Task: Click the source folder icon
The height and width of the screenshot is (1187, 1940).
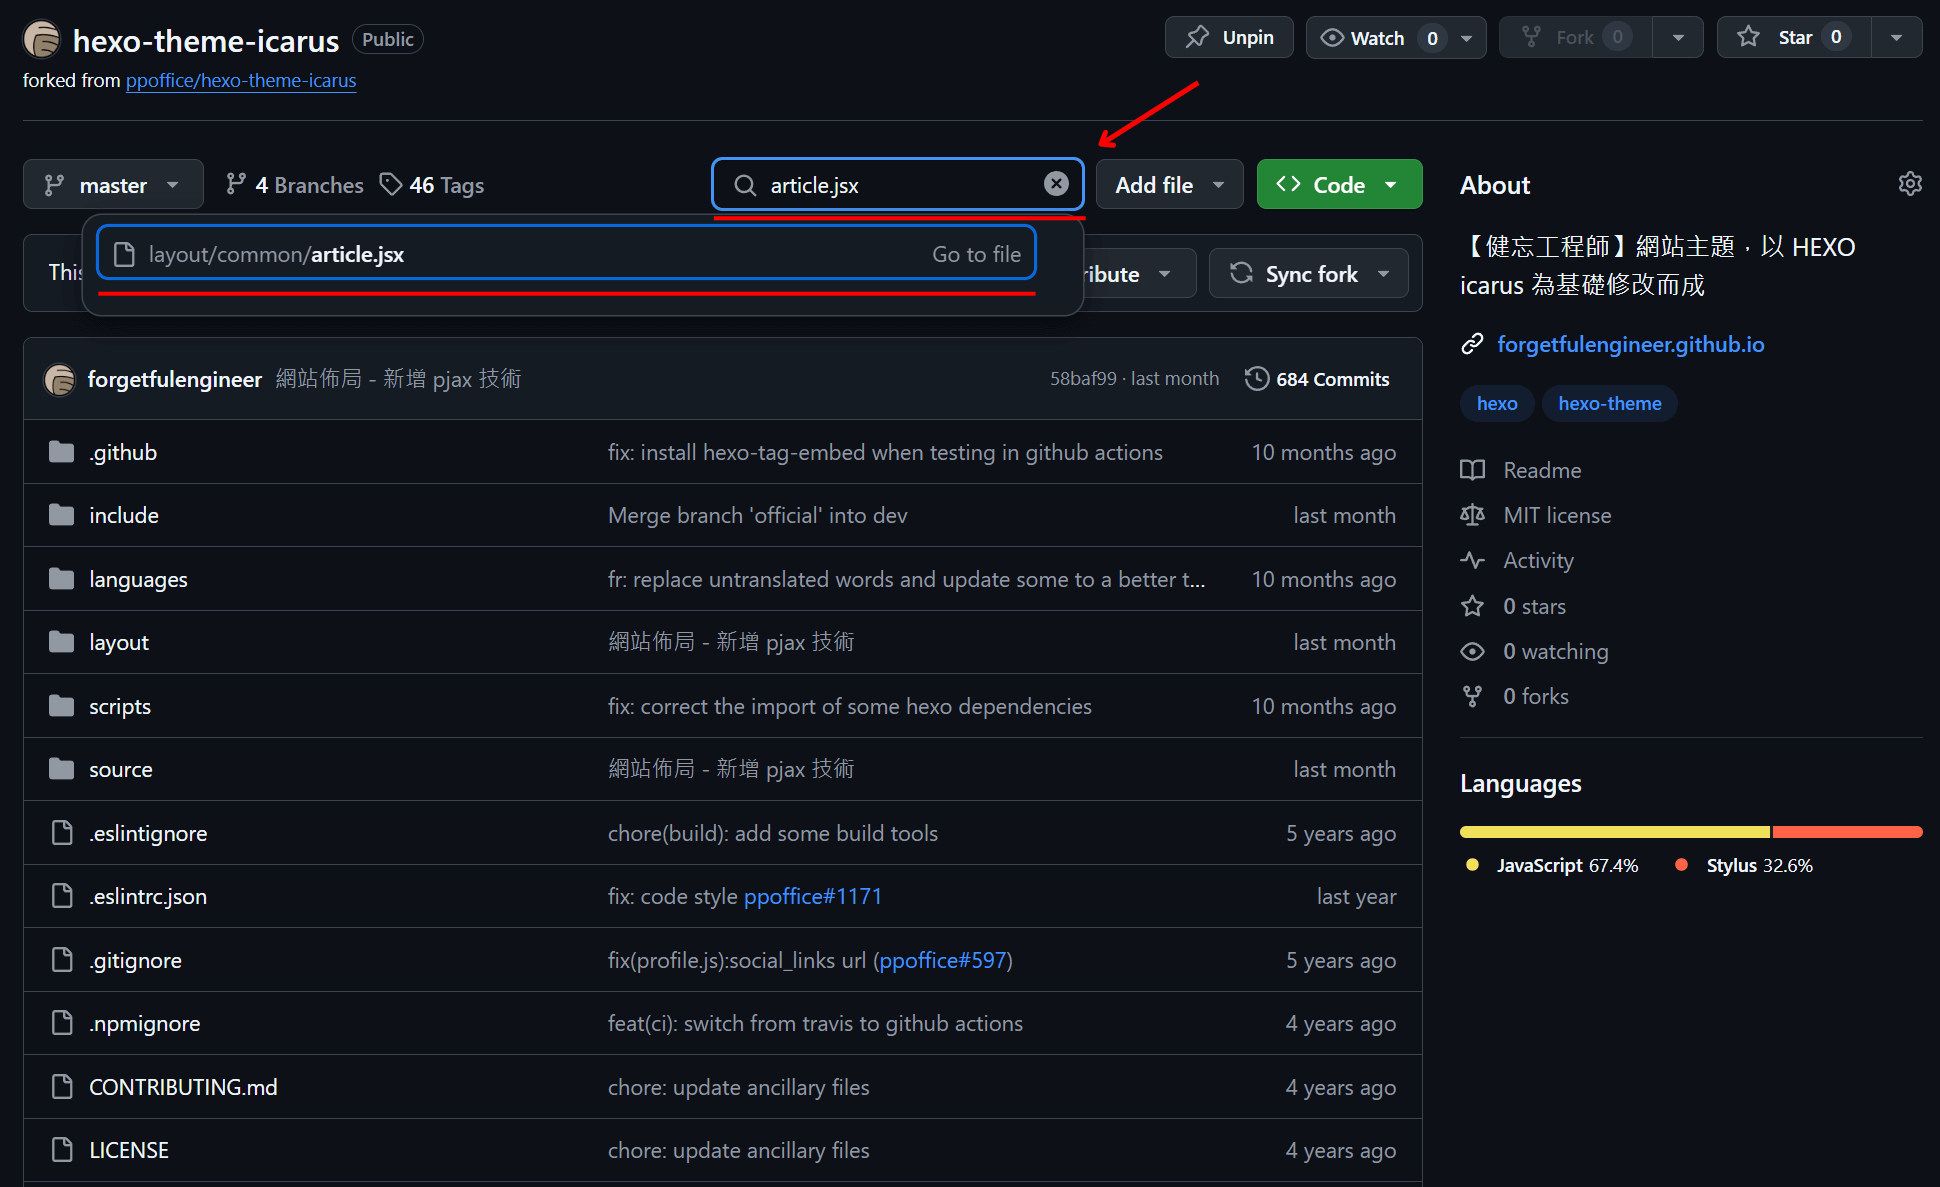Action: click(x=62, y=769)
